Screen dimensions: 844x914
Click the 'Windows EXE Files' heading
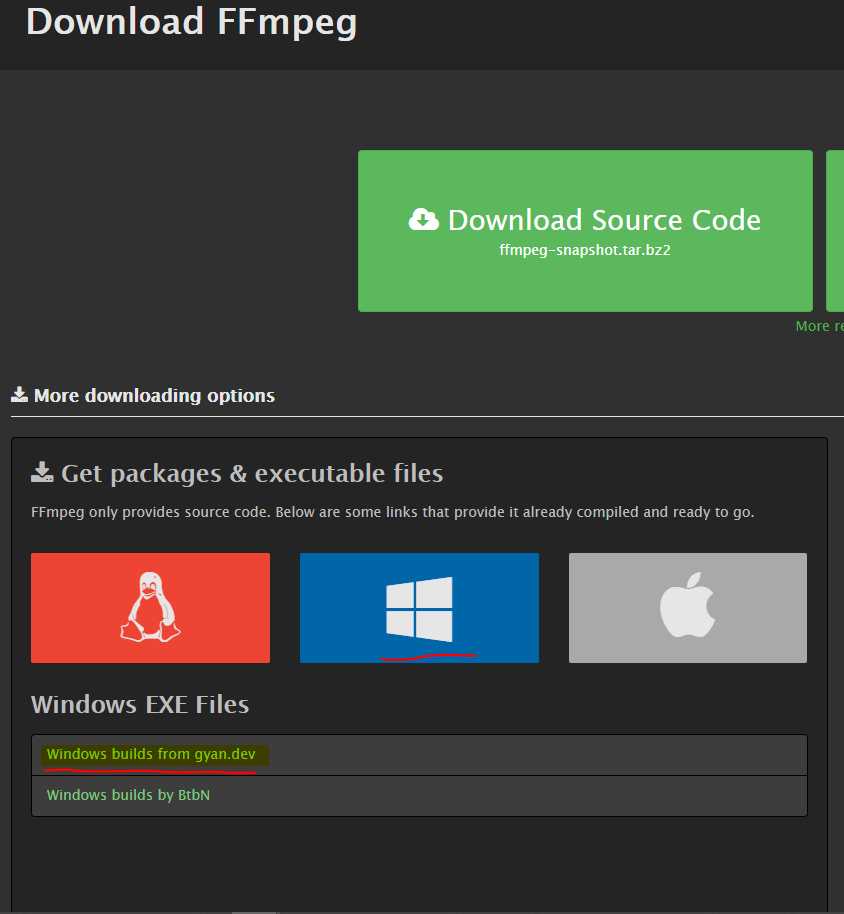tap(140, 705)
